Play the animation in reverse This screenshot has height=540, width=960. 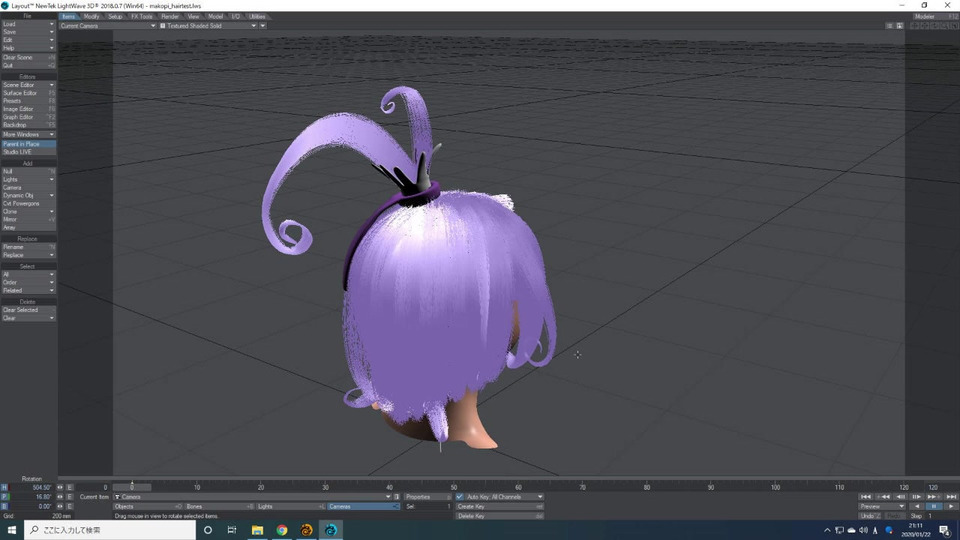click(x=917, y=506)
